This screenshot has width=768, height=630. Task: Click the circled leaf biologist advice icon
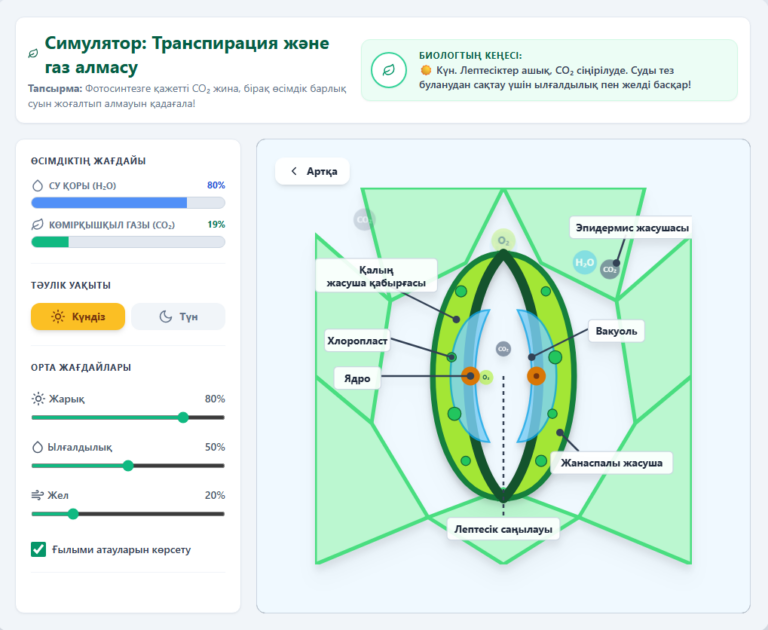pyautogui.click(x=389, y=70)
